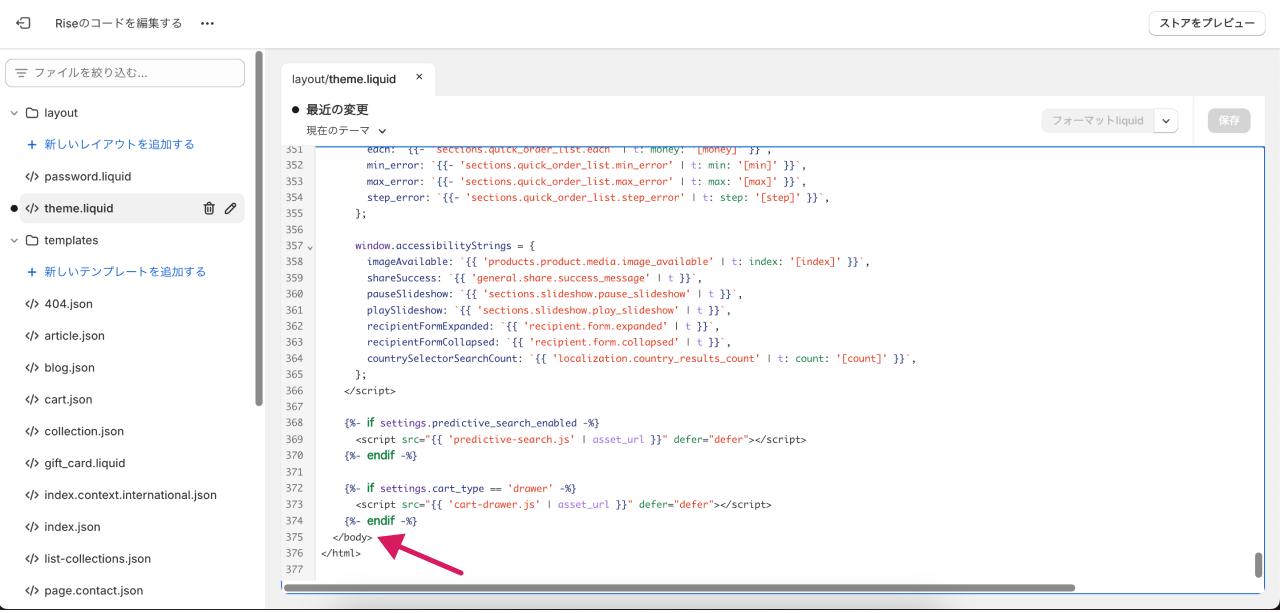1280x613 pixels.
Task: Click the editor horizontal scrollbar
Action: [x=680, y=588]
